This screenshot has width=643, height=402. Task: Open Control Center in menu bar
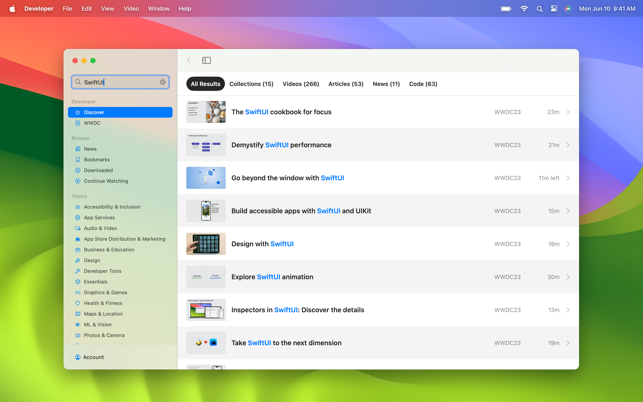point(554,9)
